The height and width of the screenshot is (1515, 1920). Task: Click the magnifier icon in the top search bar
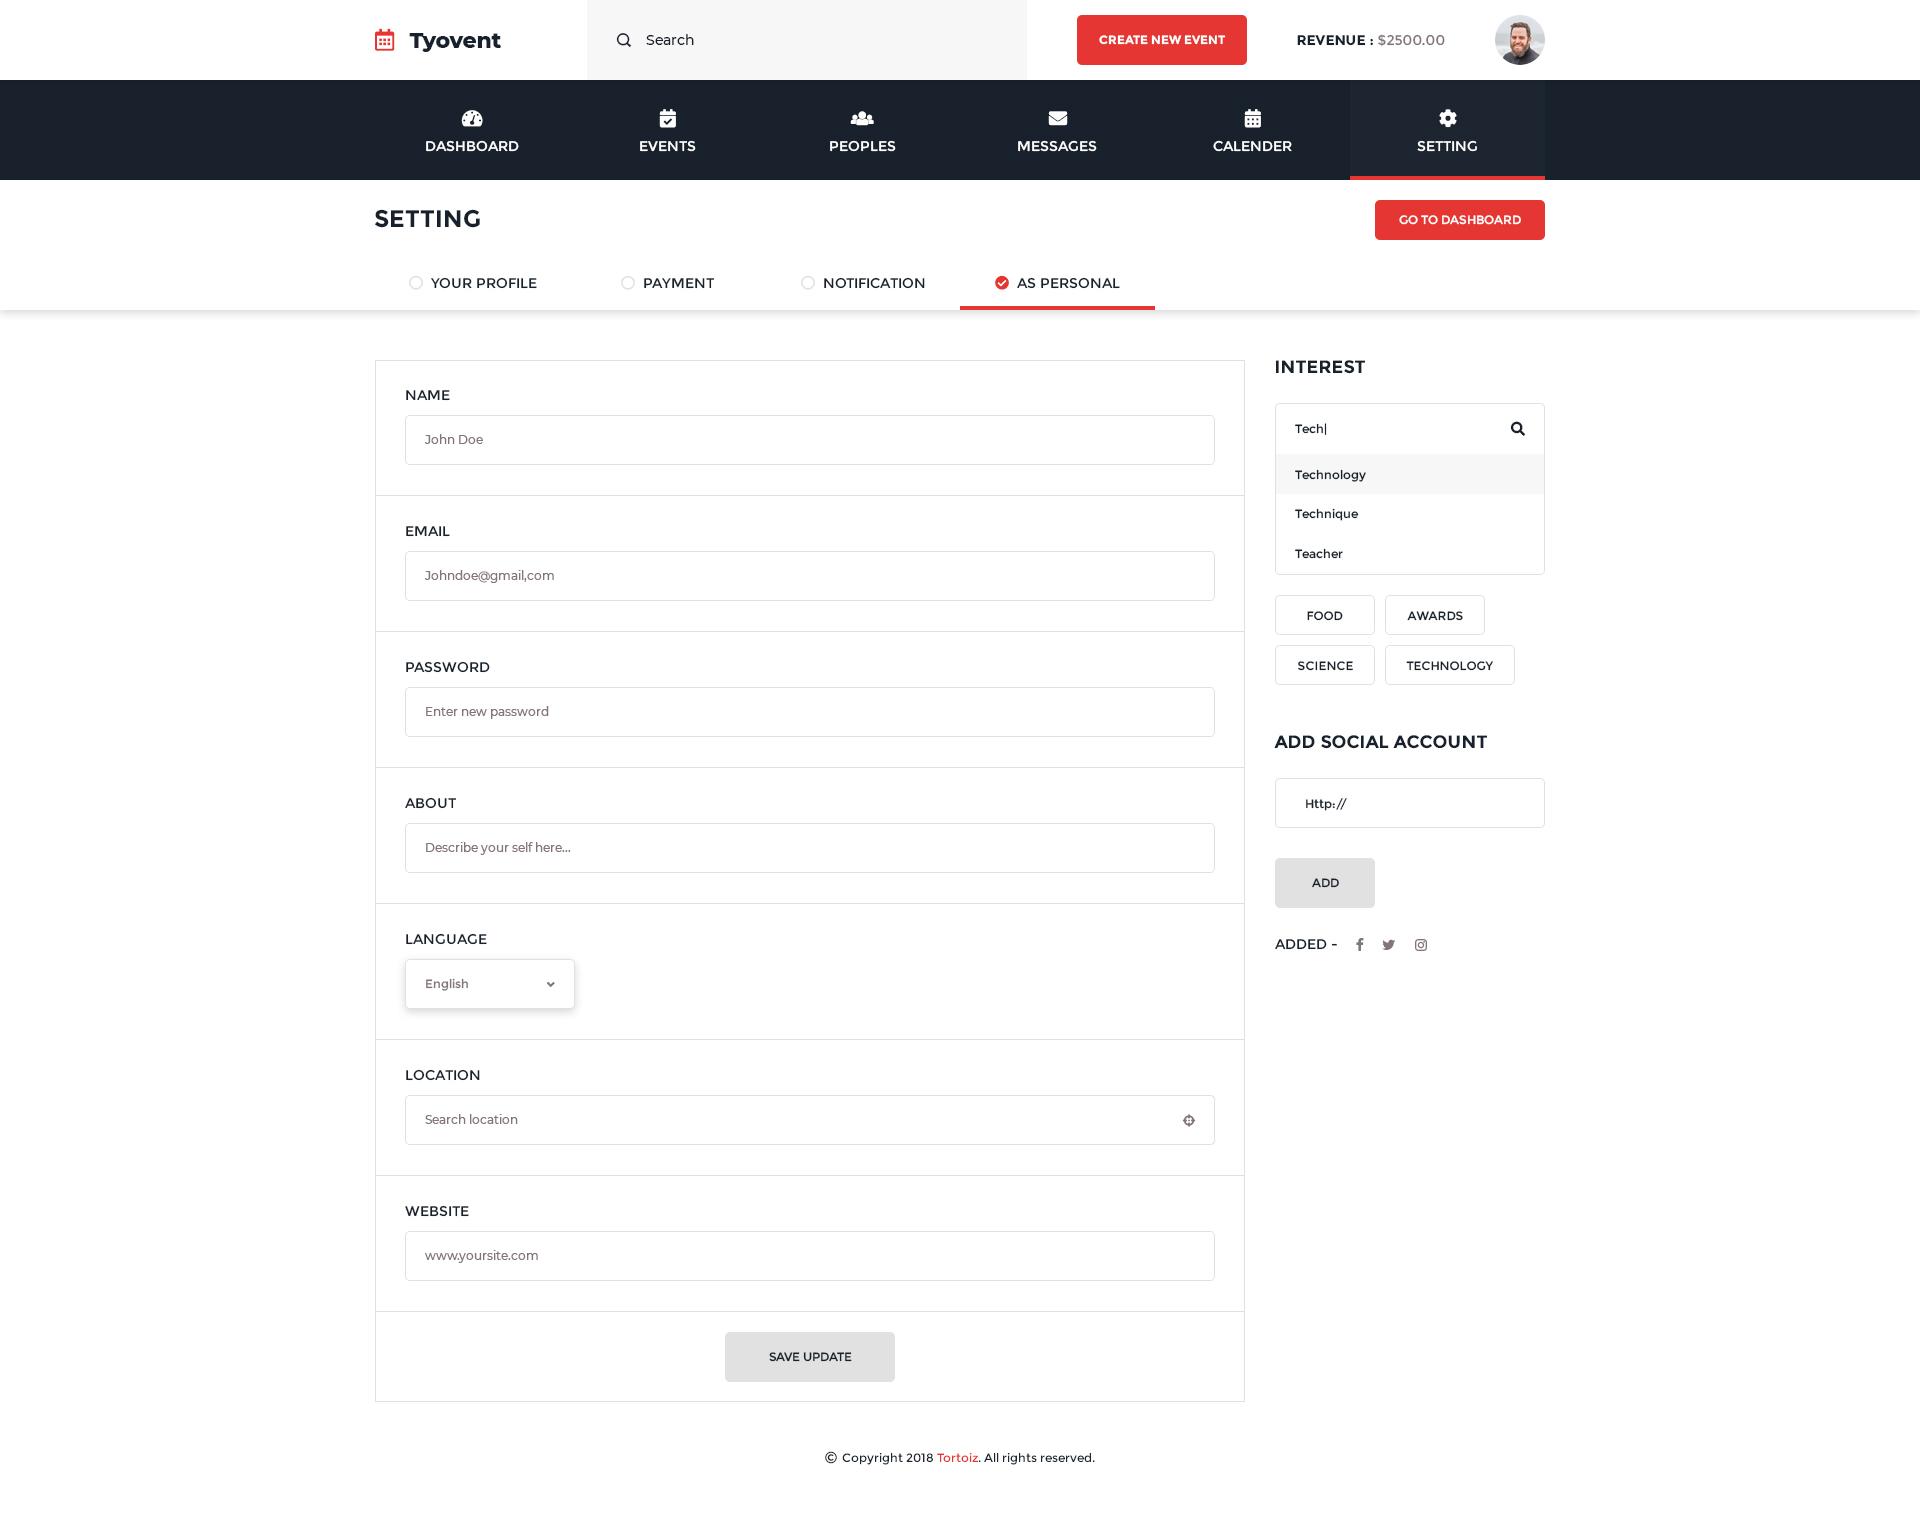click(x=624, y=40)
